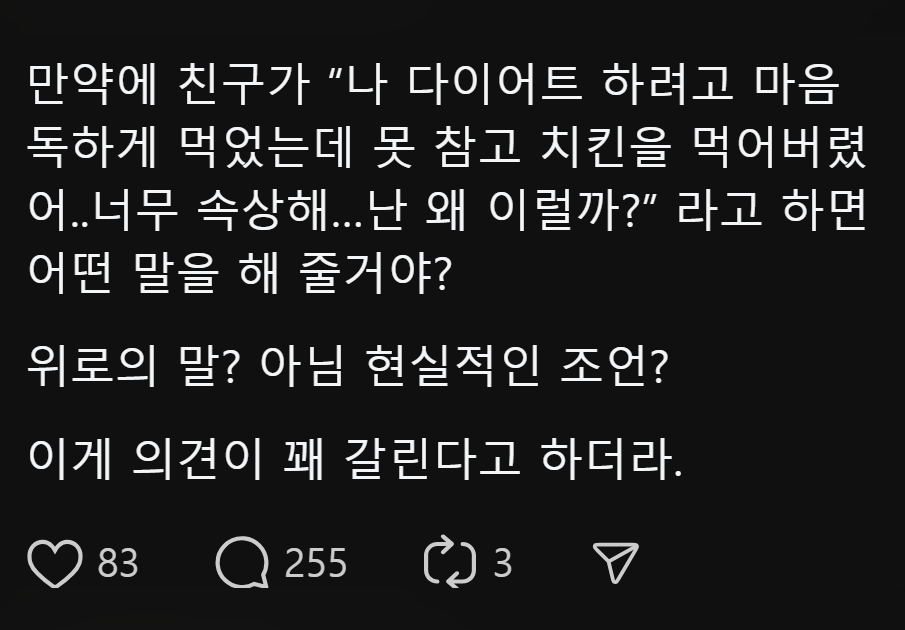Click the word "치킨을" in the post

pyautogui.click(x=607, y=148)
